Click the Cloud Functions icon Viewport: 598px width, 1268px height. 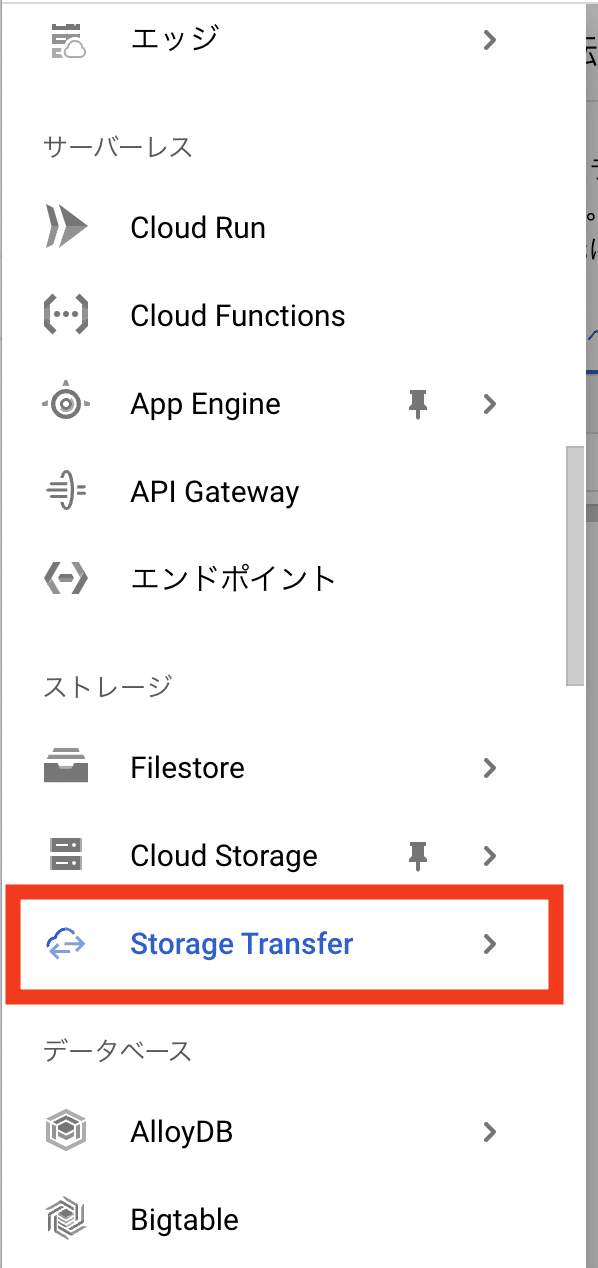64,315
